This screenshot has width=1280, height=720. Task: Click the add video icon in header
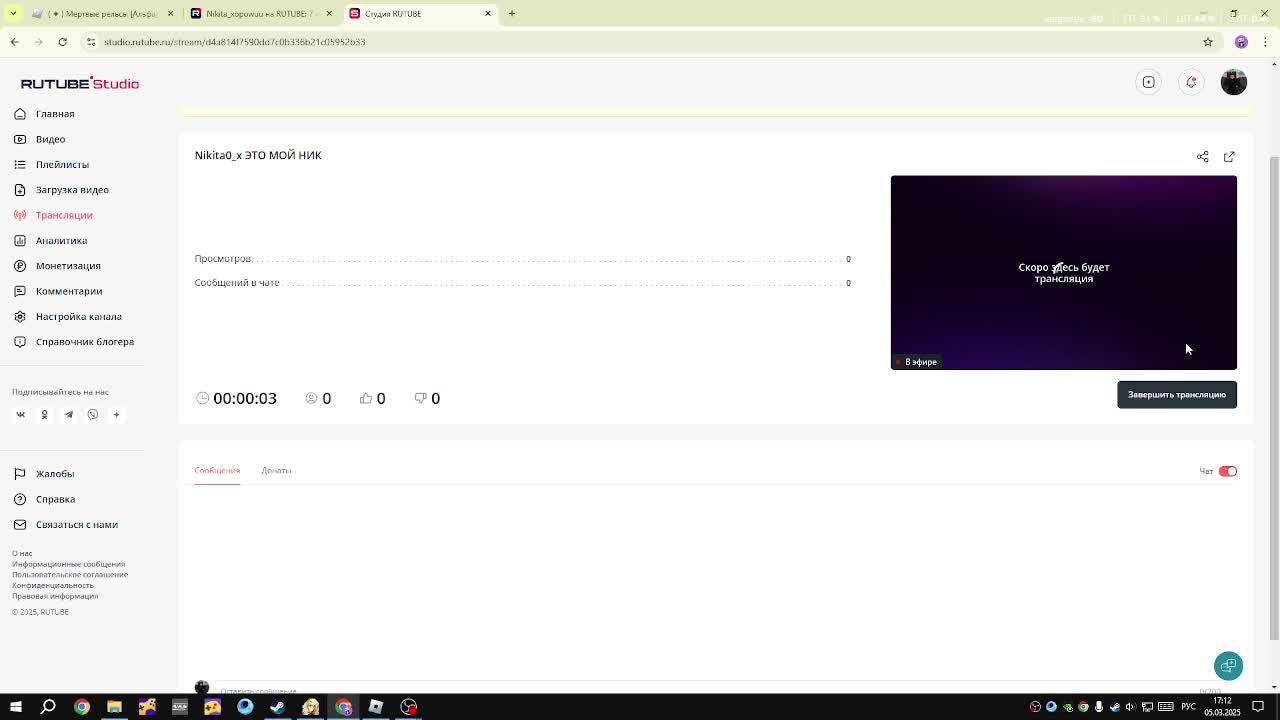tap(1149, 82)
